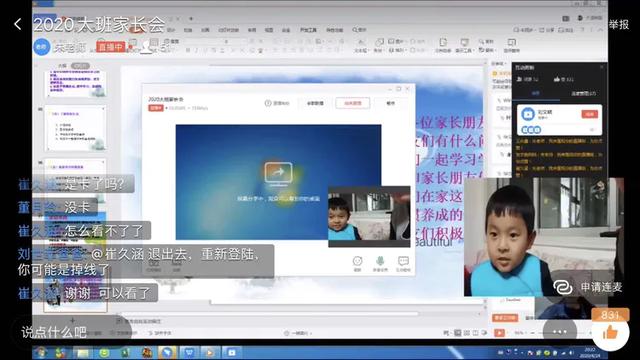640x360 pixels.
Task: Tap 申请连麦 to request mic link
Action: pos(601,287)
